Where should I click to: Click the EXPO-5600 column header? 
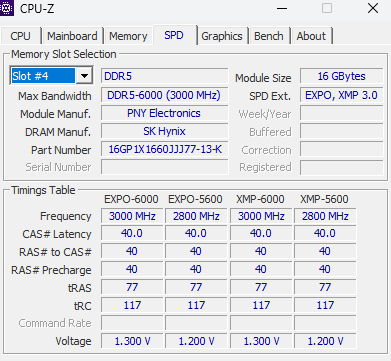pyautogui.click(x=195, y=199)
